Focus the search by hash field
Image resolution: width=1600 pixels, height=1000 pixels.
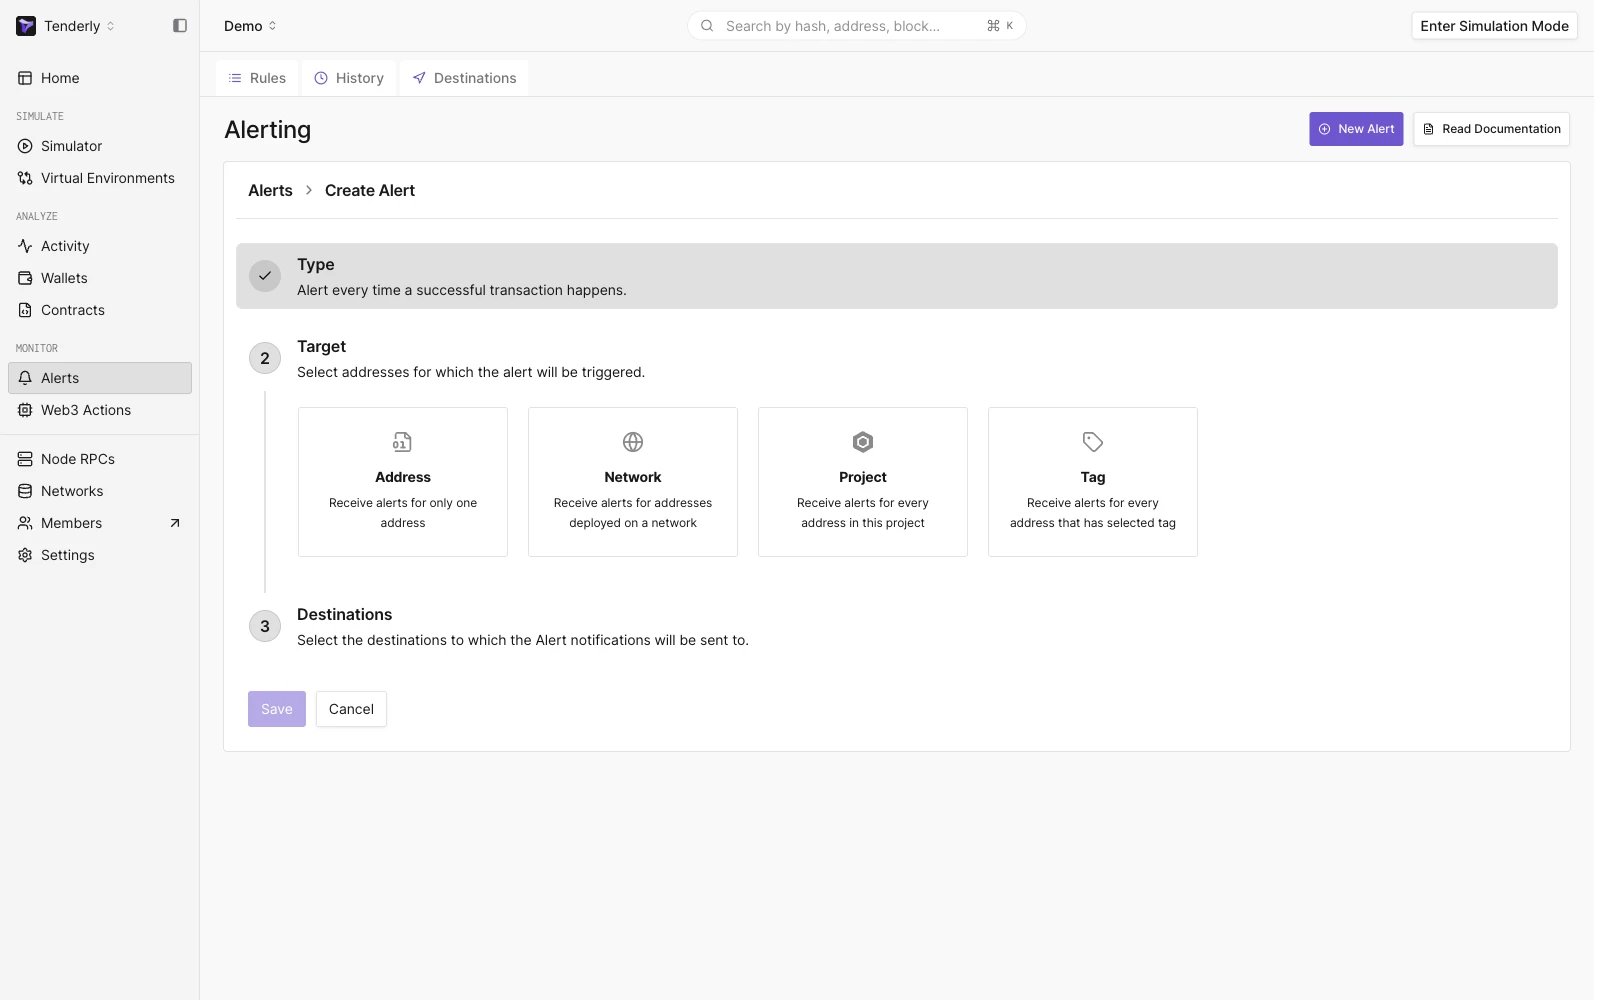(856, 26)
